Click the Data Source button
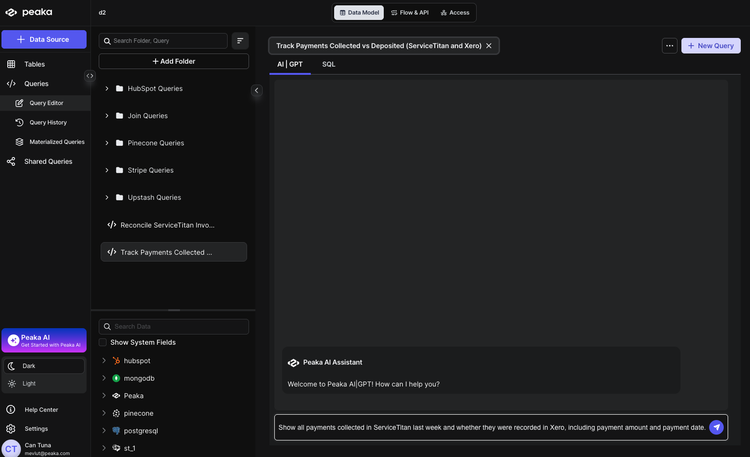Image resolution: width=750 pixels, height=457 pixels. point(44,39)
